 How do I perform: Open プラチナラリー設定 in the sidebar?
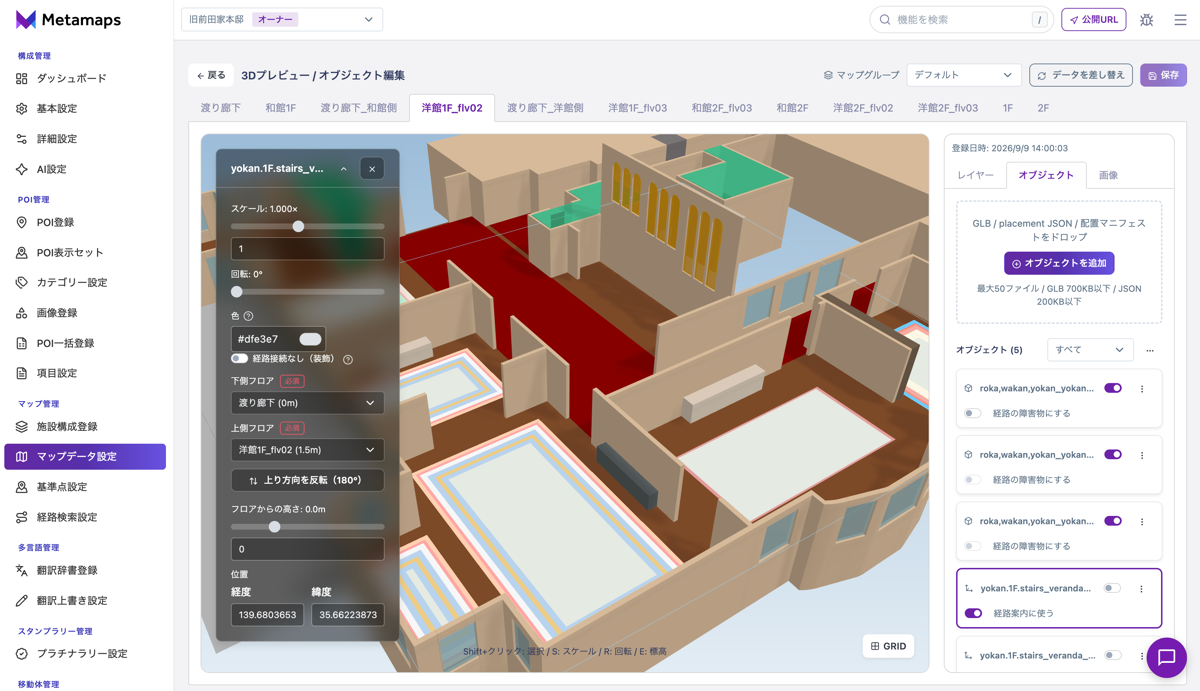pos(85,654)
